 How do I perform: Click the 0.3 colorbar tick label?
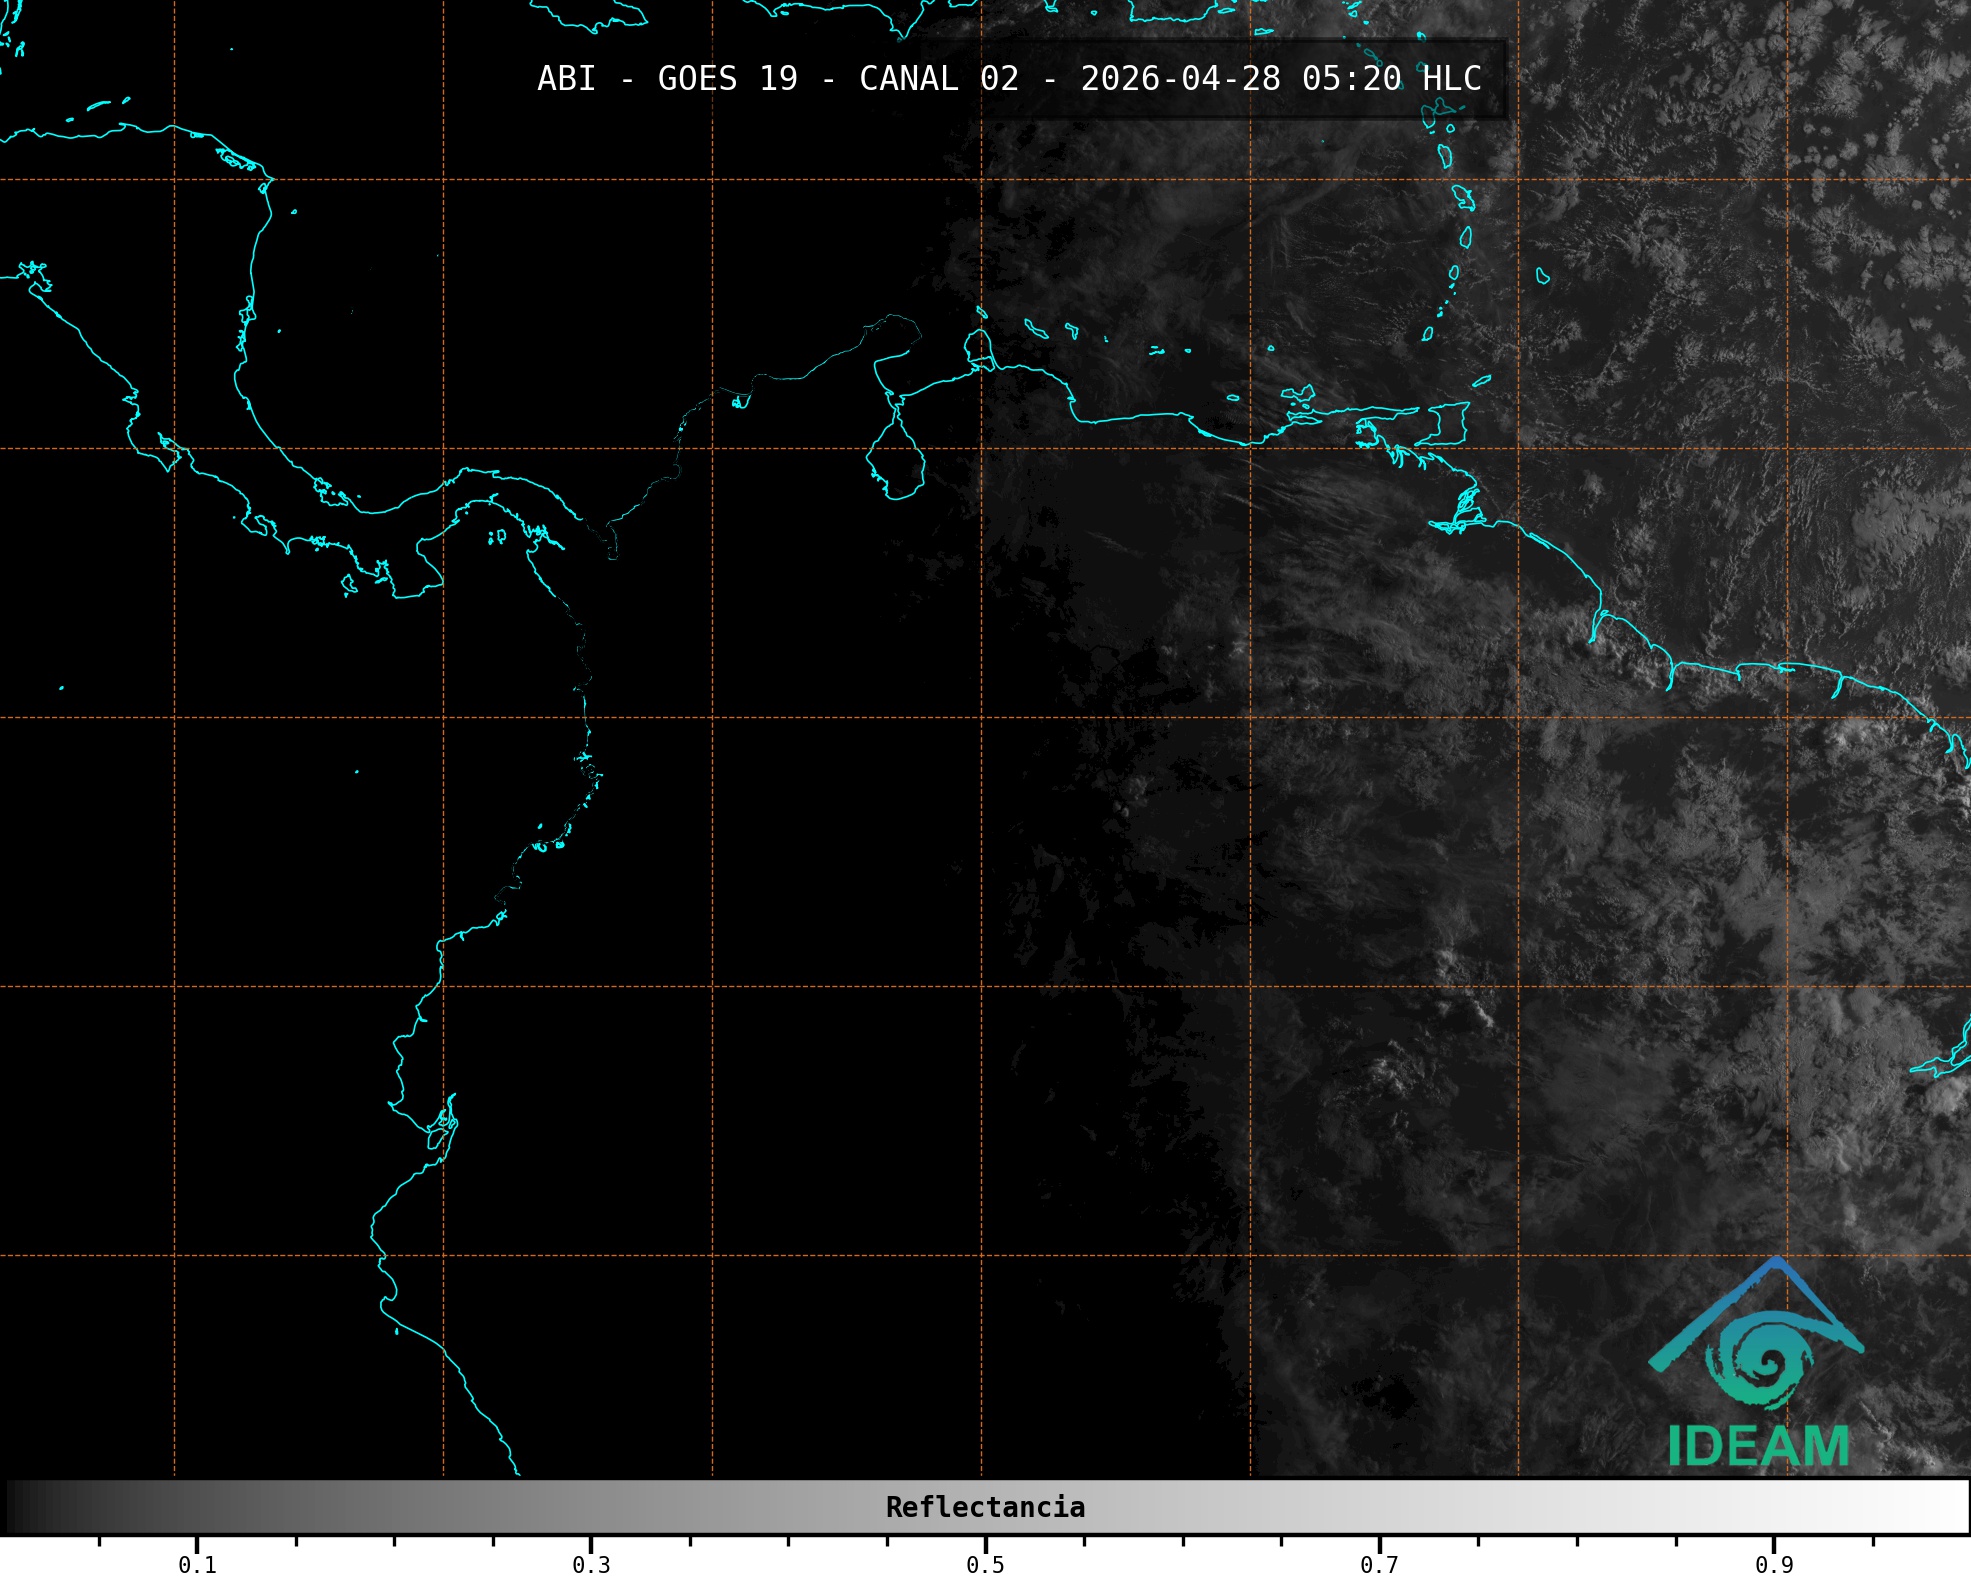click(591, 1564)
